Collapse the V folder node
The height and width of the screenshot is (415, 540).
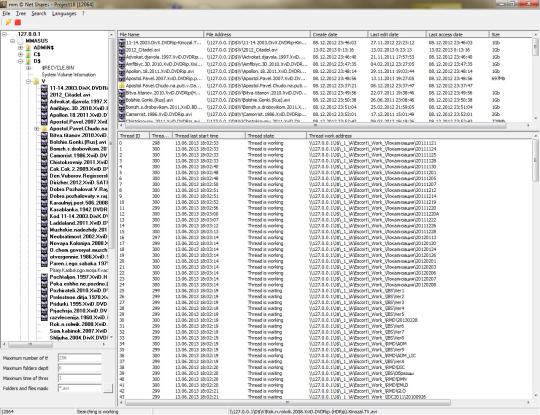(28, 81)
